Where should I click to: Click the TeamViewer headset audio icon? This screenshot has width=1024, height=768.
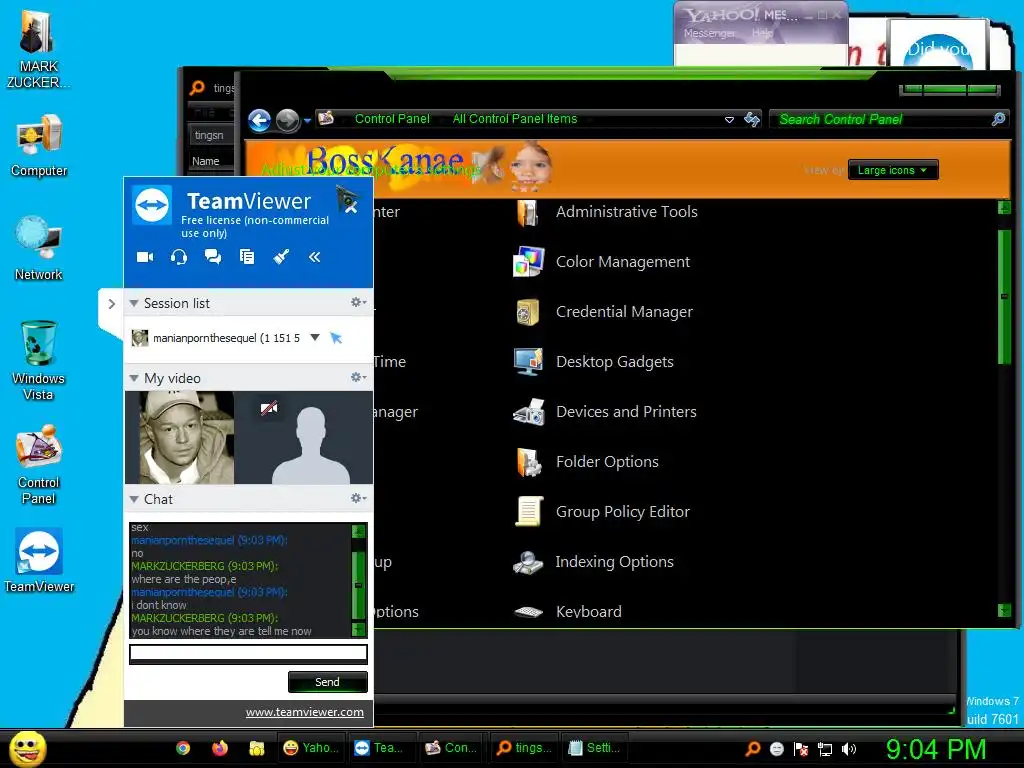click(179, 257)
